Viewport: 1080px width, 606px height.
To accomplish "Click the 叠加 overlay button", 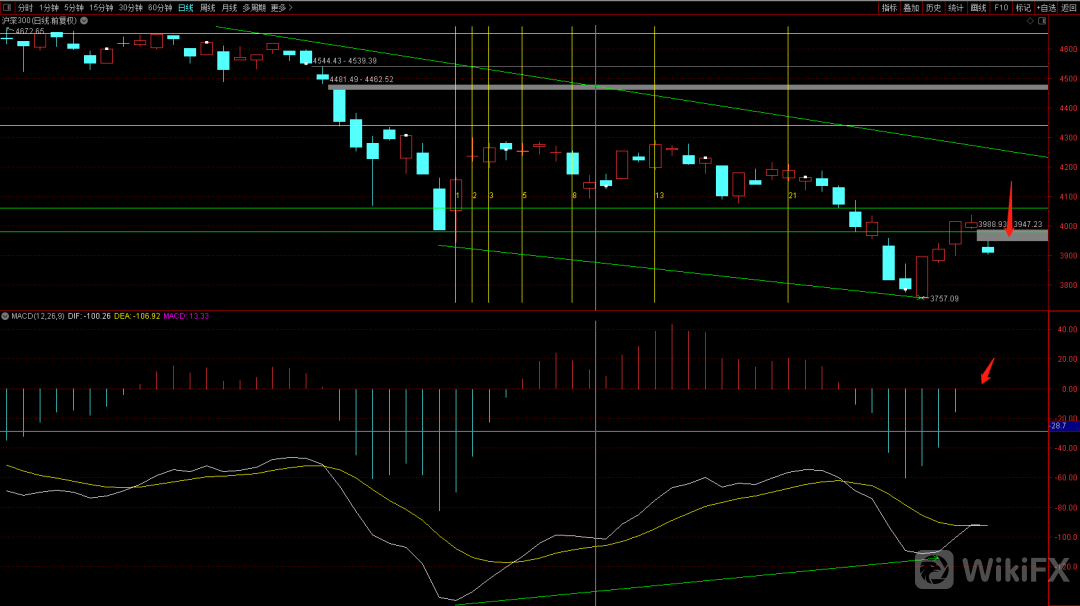I will 911,7.
